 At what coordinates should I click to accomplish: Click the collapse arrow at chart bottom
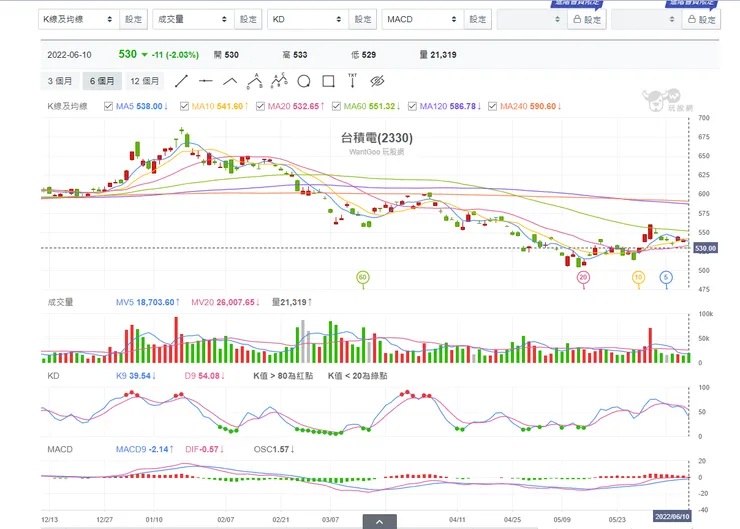379,521
